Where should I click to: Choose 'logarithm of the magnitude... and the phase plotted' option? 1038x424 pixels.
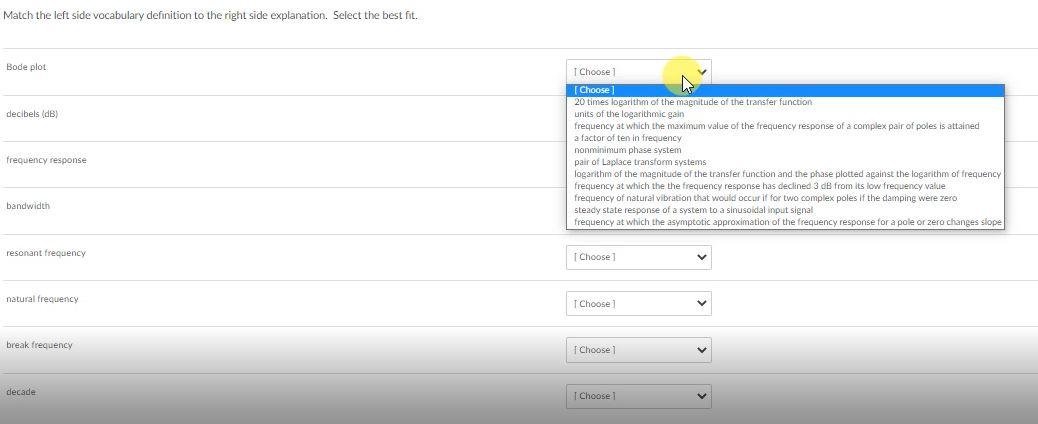pos(785,174)
